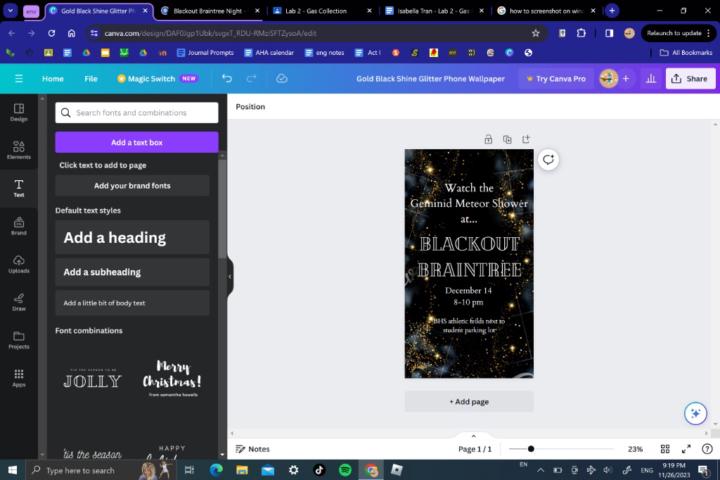Open the Notes panel

tap(253, 449)
